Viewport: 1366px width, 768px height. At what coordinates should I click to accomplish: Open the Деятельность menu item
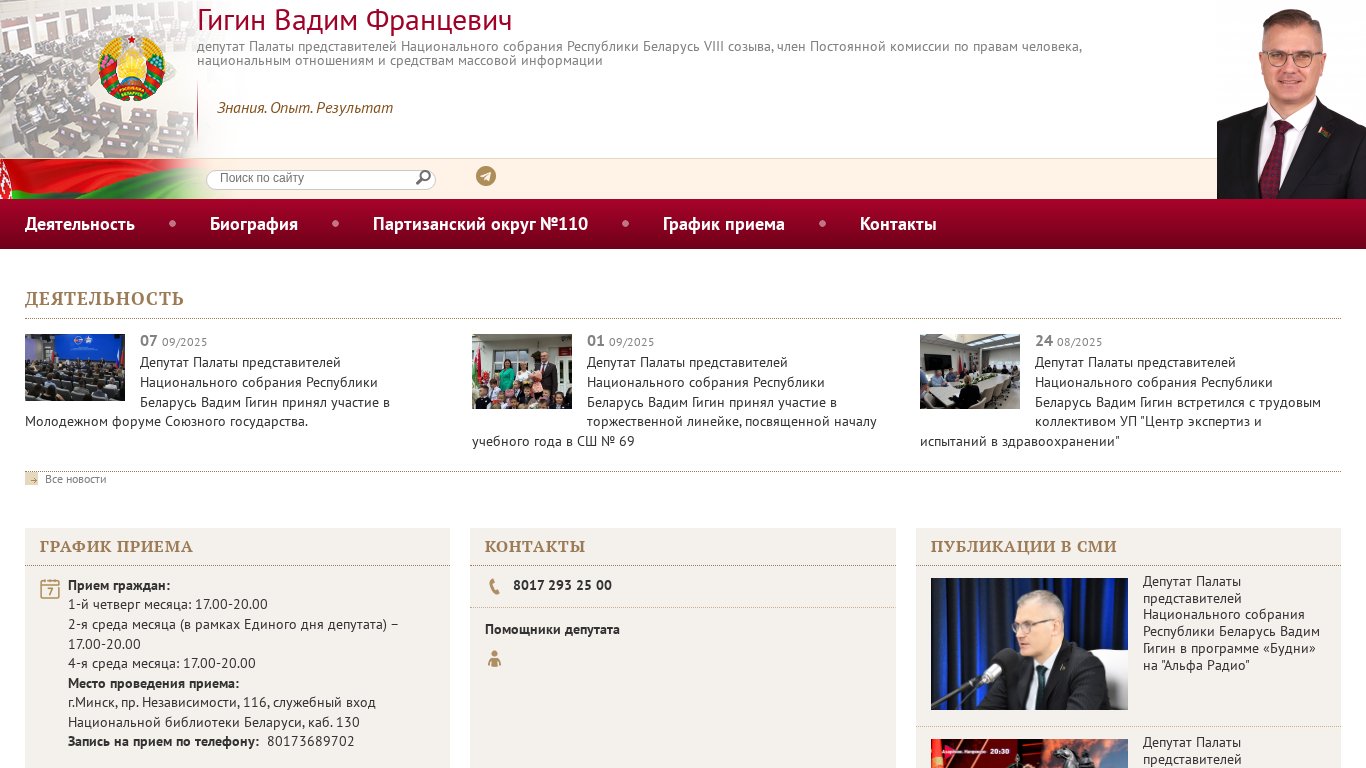80,224
